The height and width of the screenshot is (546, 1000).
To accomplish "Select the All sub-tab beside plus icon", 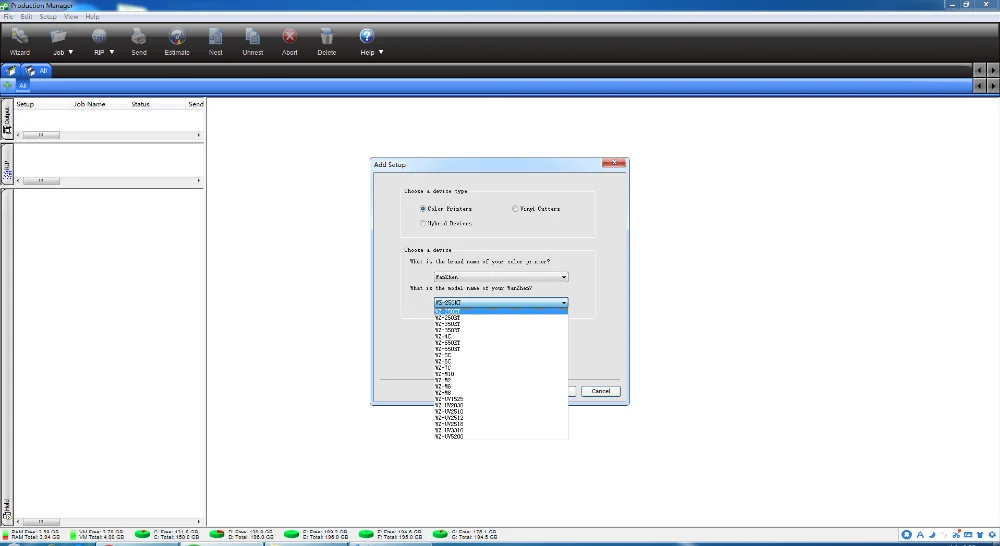I will (x=22, y=85).
